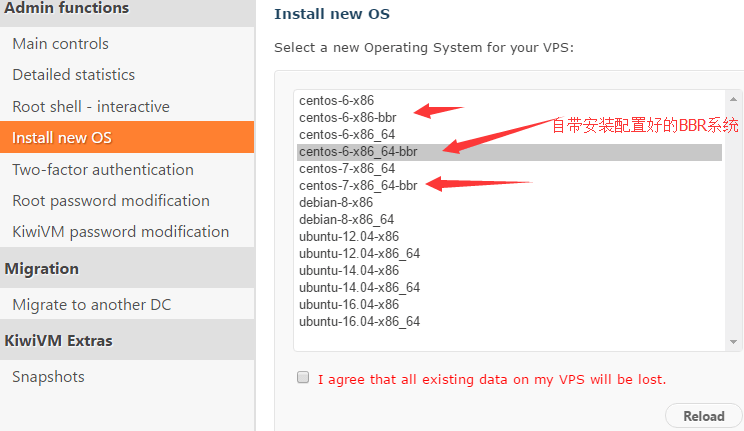
Task: Click the Reload button
Action: point(704,416)
